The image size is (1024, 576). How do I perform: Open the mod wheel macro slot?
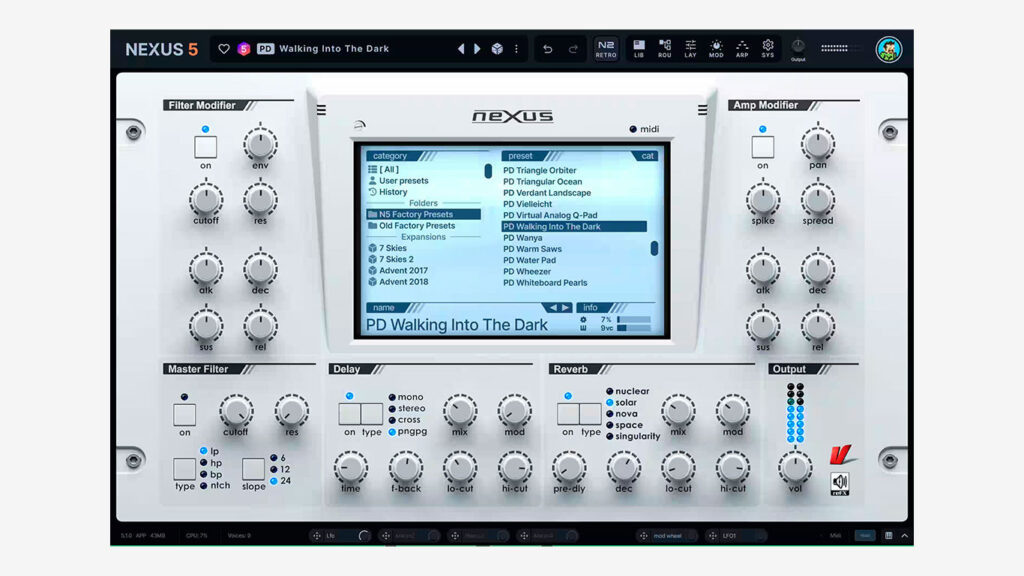[667, 536]
